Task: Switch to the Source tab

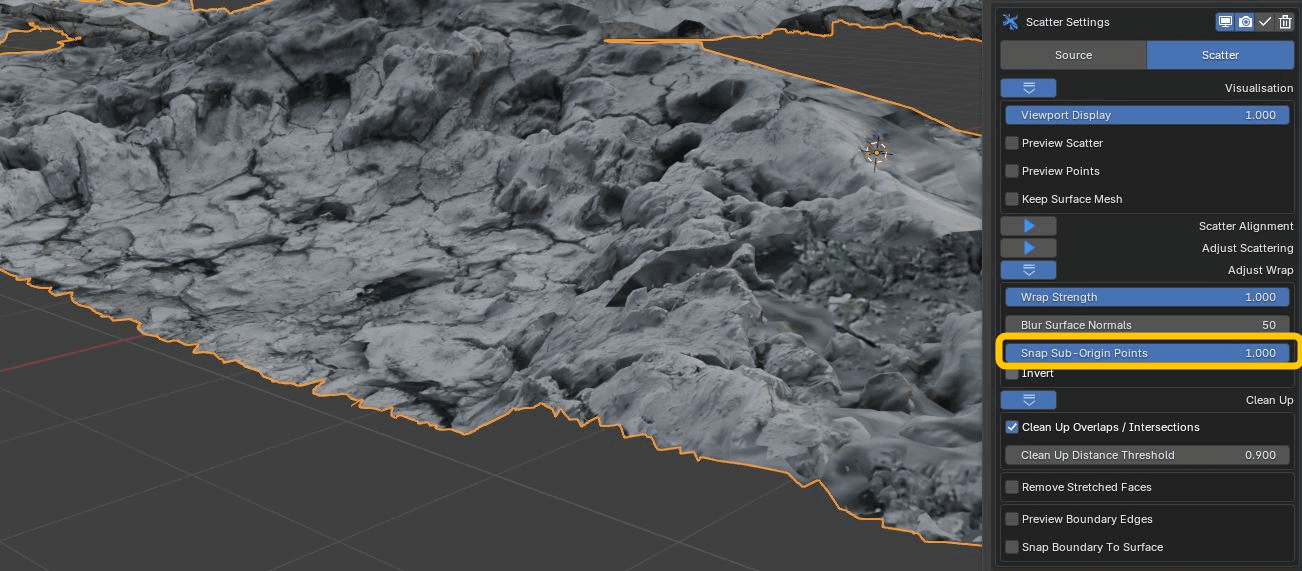Action: pyautogui.click(x=1073, y=55)
